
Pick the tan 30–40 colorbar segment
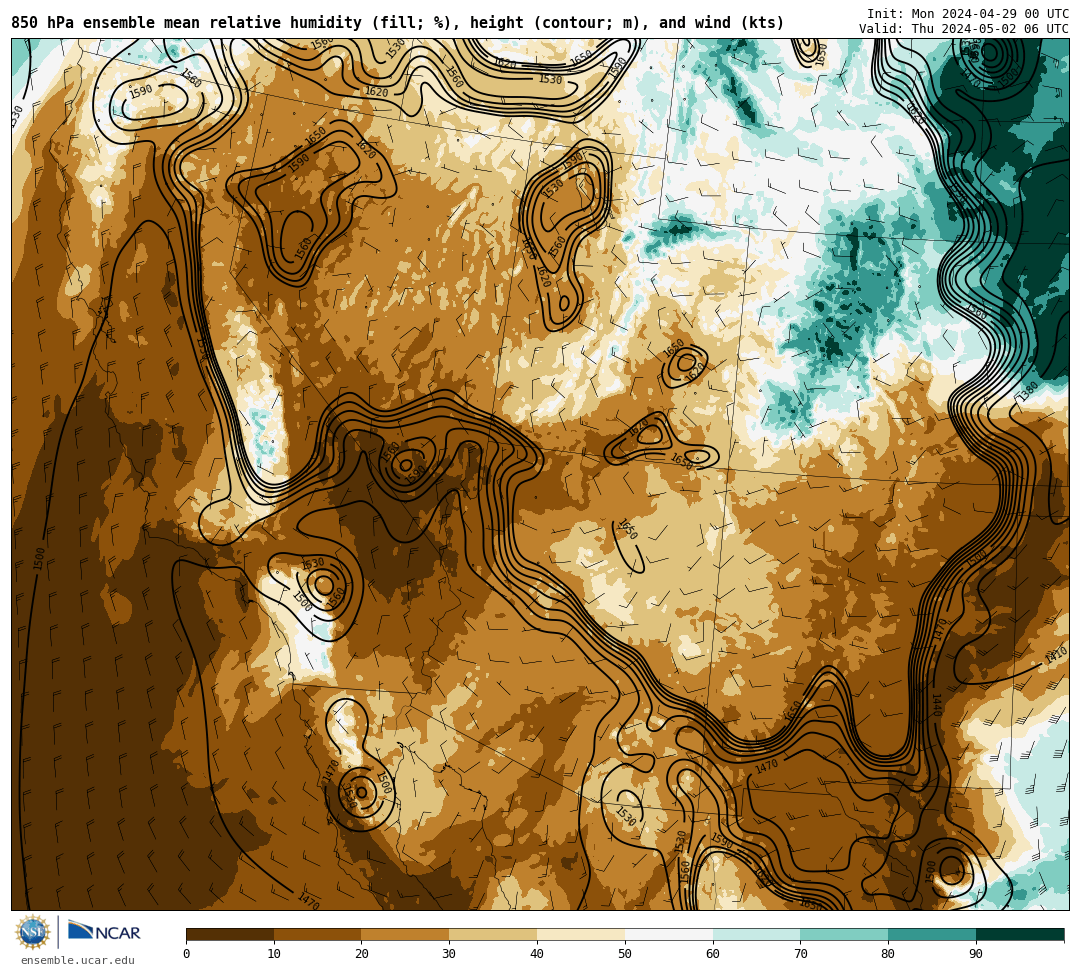coord(493,934)
